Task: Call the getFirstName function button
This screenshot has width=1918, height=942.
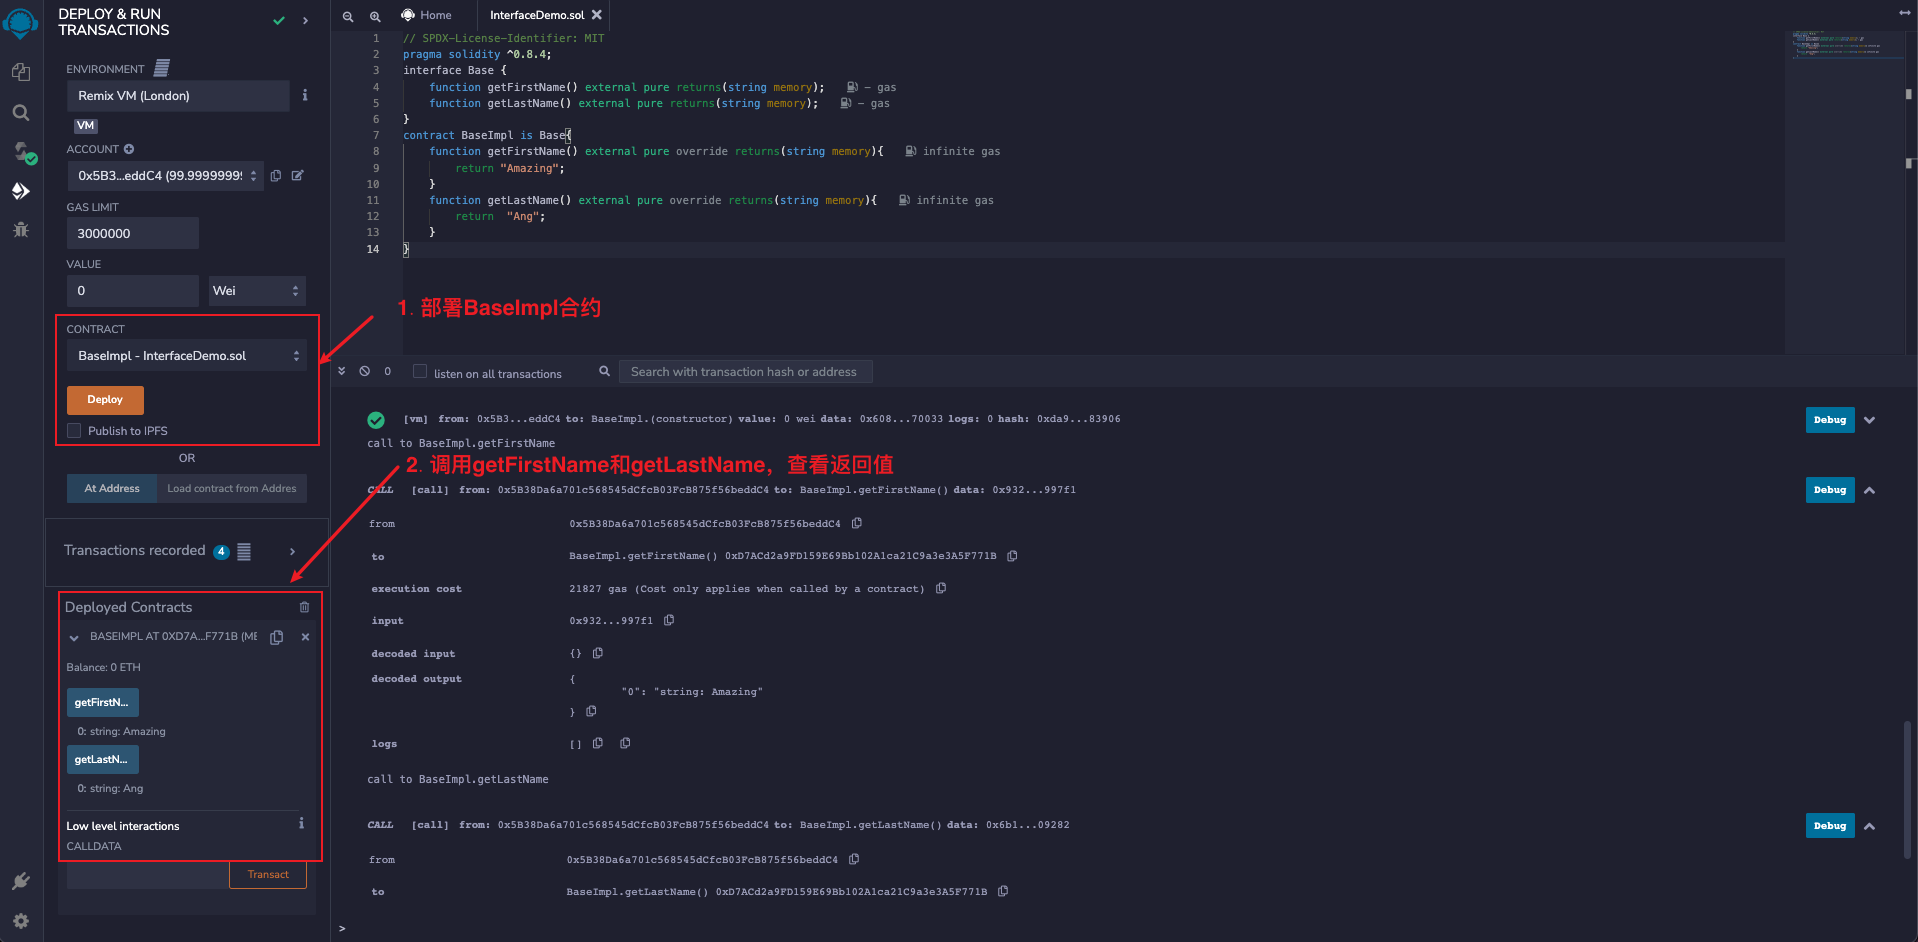Action: [x=102, y=702]
